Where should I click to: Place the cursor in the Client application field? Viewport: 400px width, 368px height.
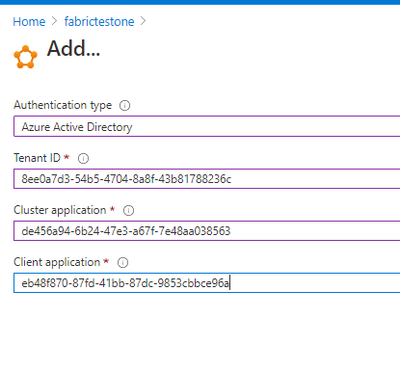click(207, 283)
